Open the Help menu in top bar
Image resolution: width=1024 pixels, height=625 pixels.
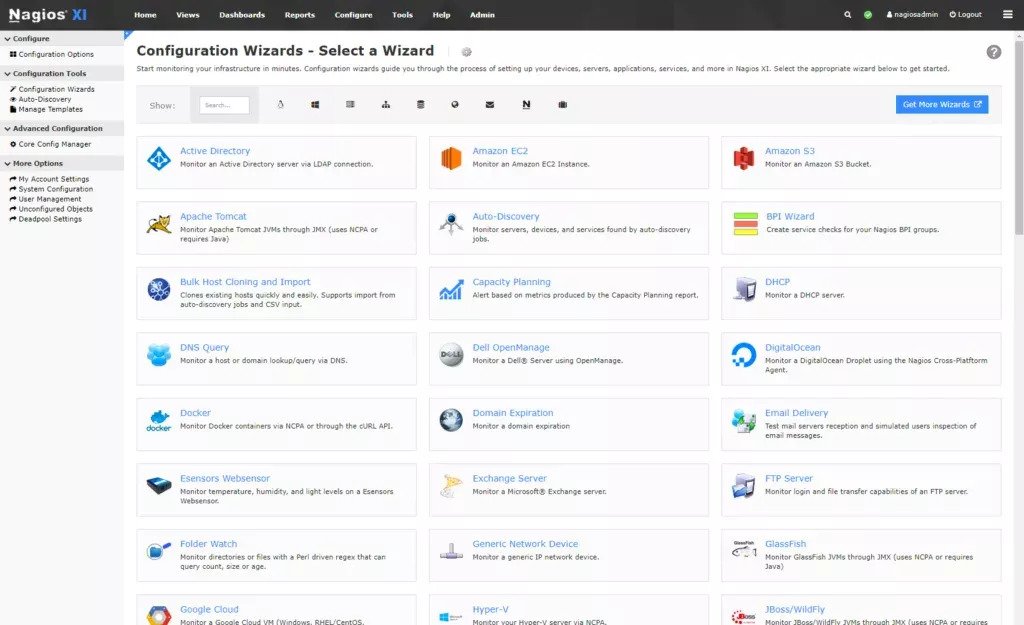[441, 15]
